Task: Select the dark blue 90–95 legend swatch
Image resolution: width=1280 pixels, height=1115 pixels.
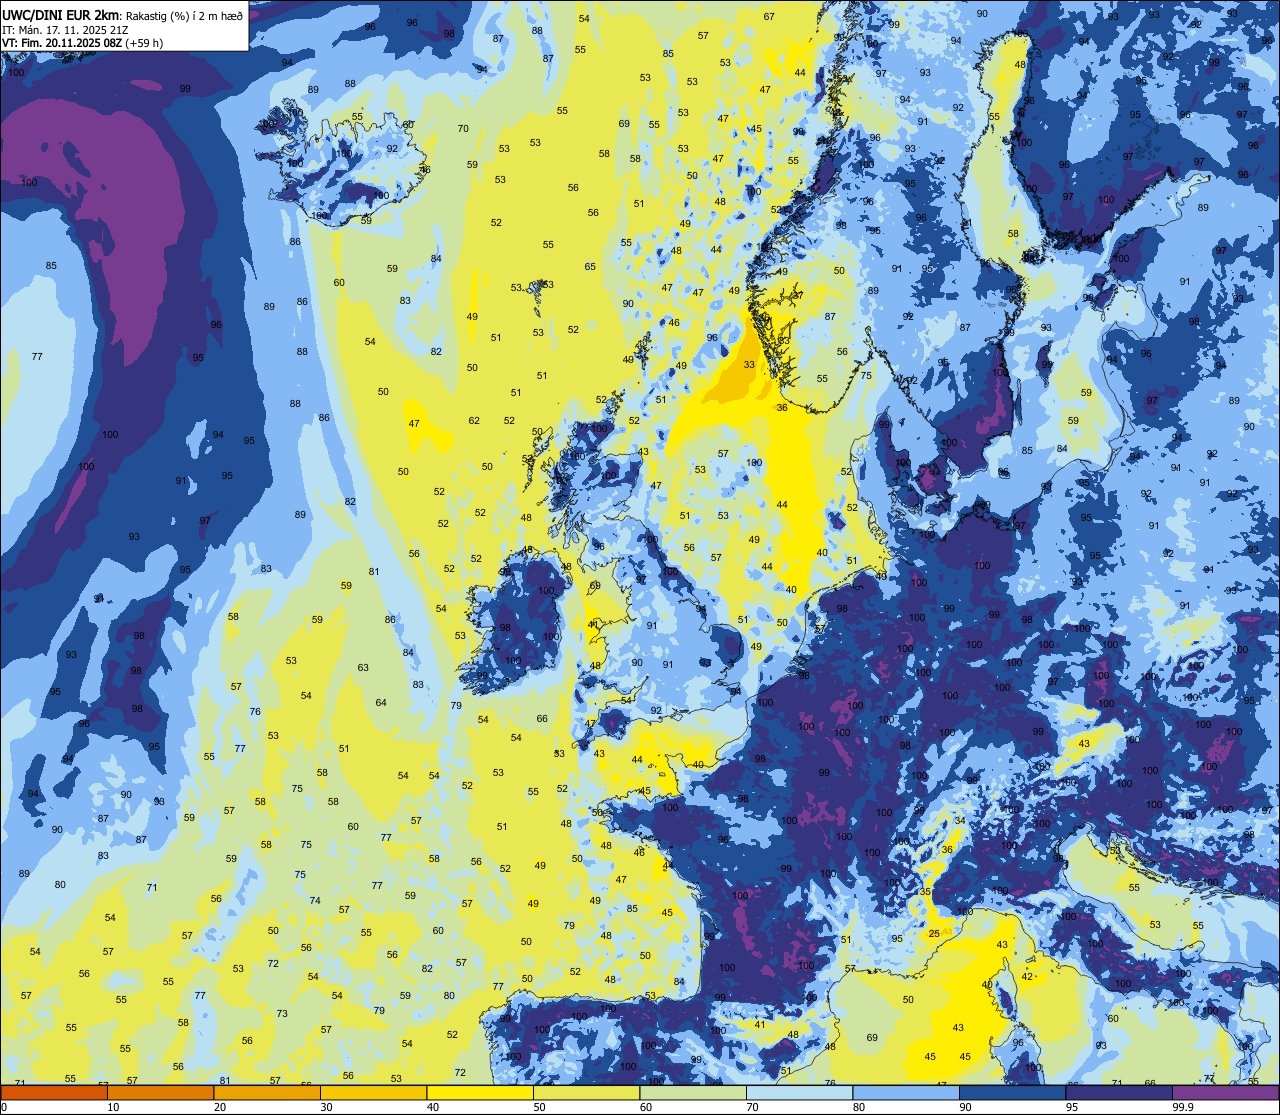Action: coord(1012,1093)
